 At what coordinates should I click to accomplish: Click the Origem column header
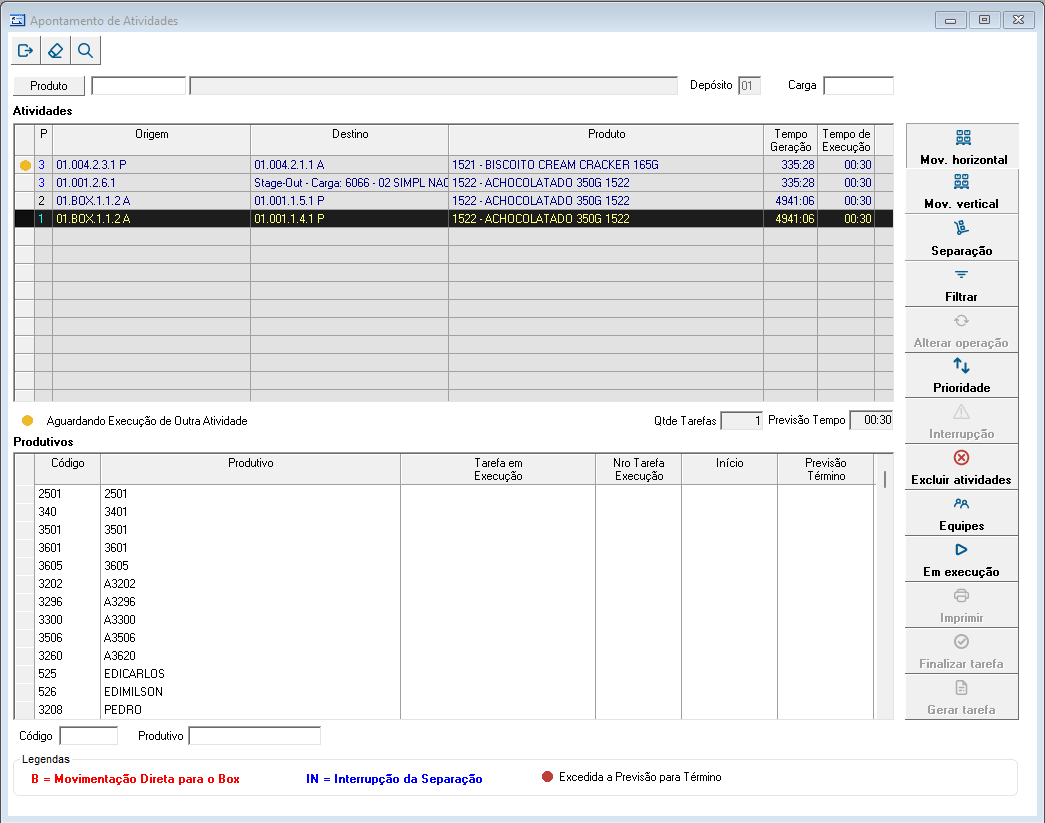152,140
